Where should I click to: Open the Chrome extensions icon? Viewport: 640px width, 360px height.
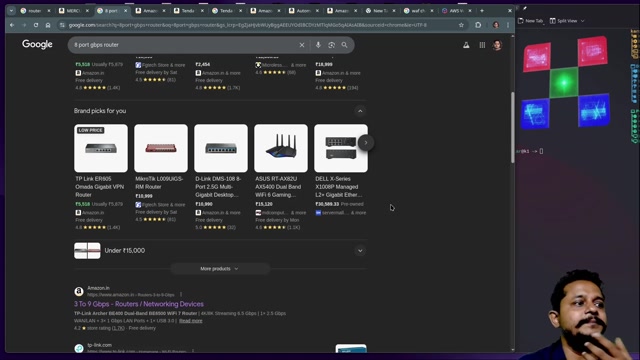click(x=478, y=25)
